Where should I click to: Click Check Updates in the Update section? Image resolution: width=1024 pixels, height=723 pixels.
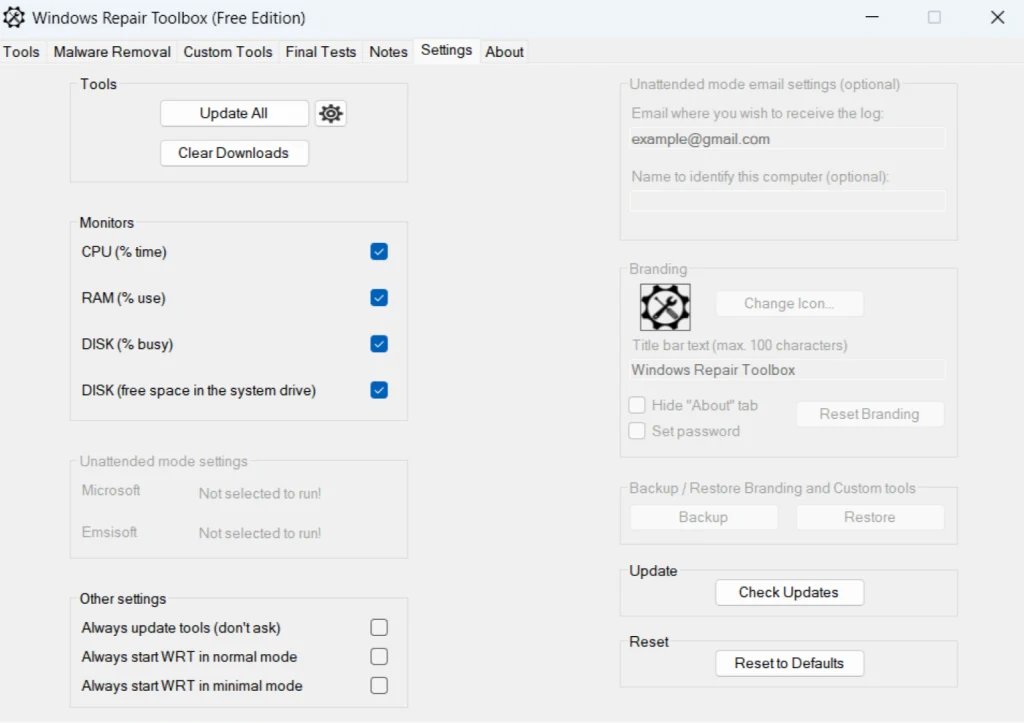[x=789, y=592]
